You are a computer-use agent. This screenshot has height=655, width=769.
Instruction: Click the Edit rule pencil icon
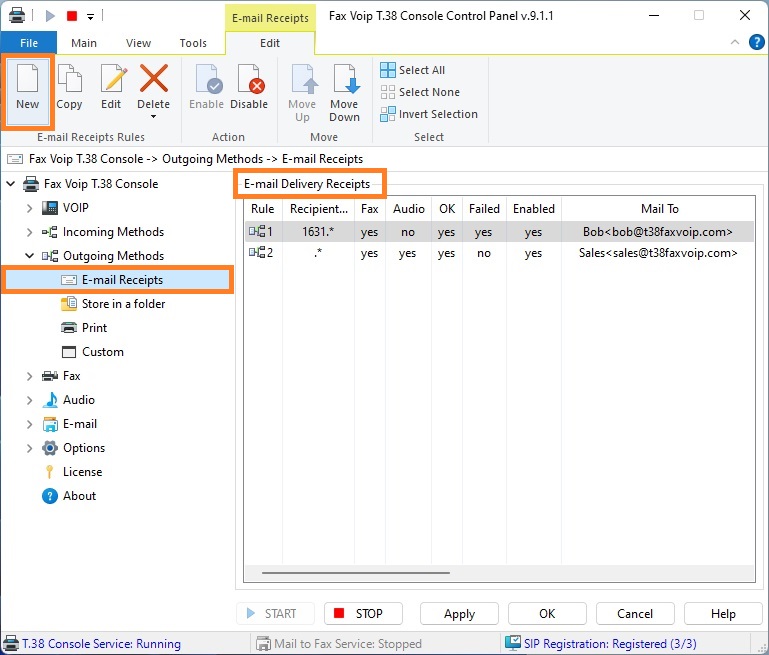point(113,78)
